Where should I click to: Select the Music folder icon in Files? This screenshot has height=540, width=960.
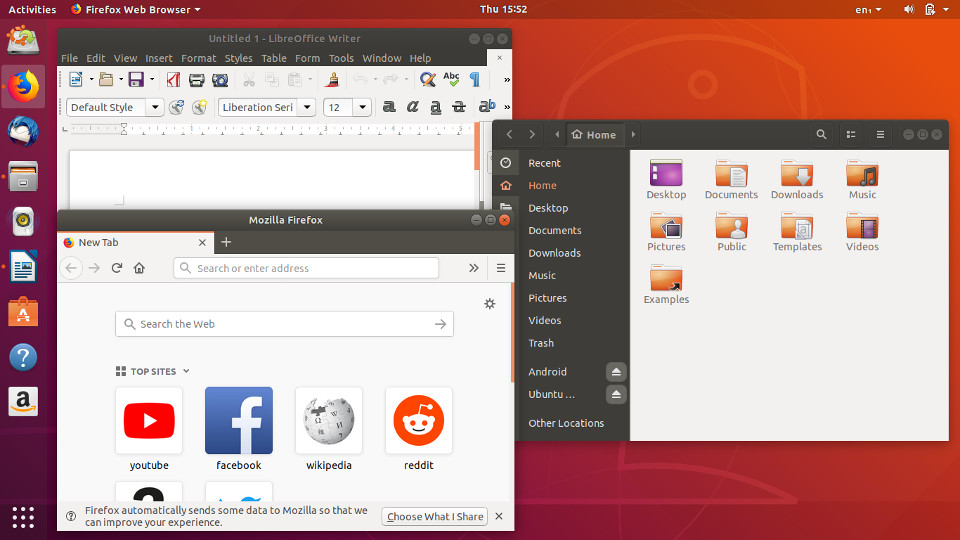click(862, 174)
